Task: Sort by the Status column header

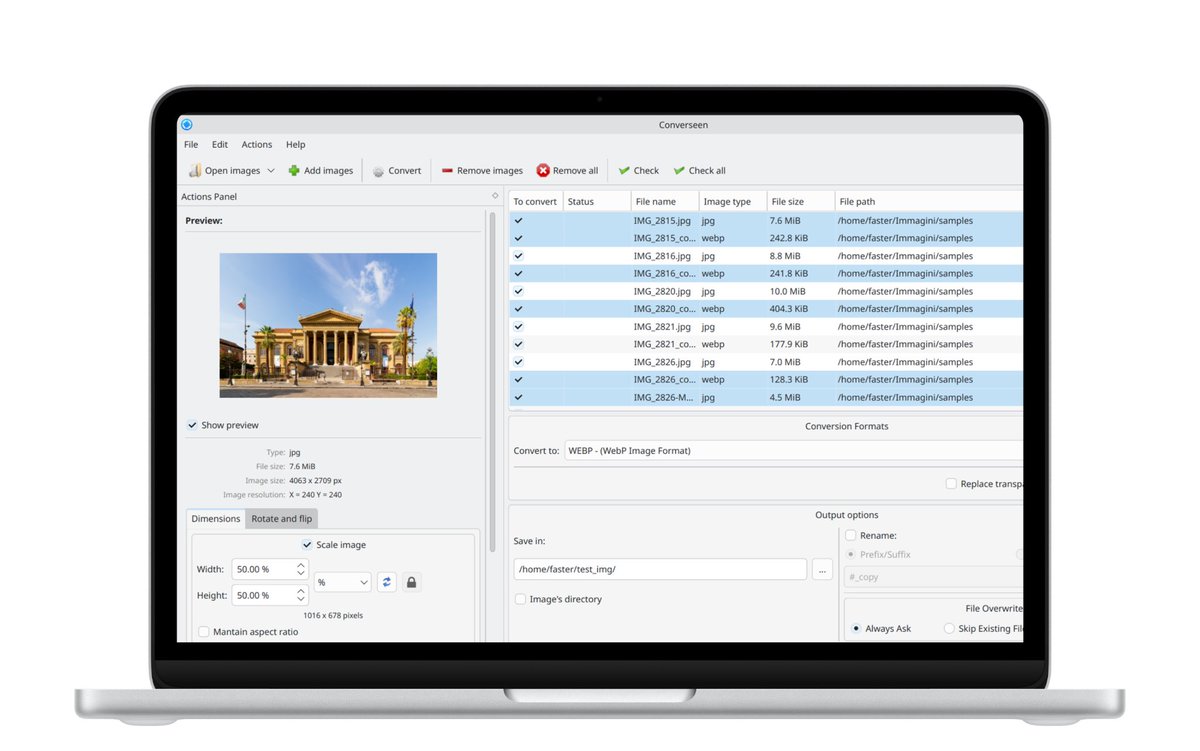Action: 597,202
